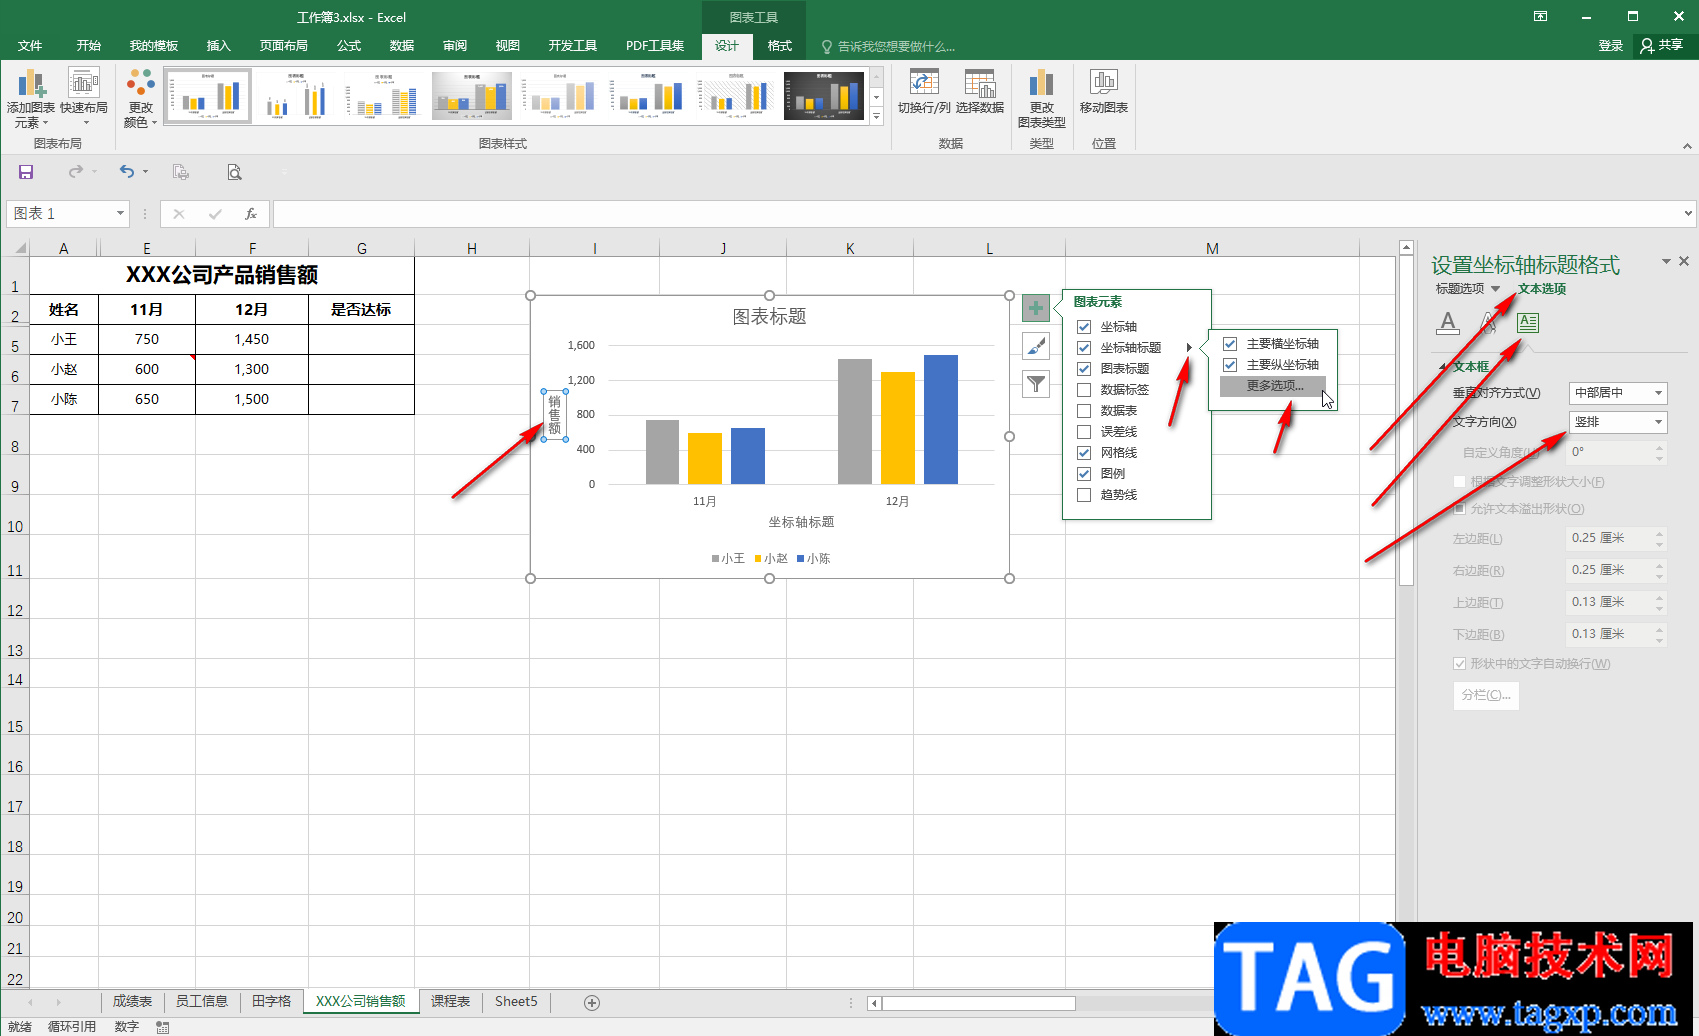Expand the formula bar
This screenshot has width=1699, height=1036.
click(1688, 213)
